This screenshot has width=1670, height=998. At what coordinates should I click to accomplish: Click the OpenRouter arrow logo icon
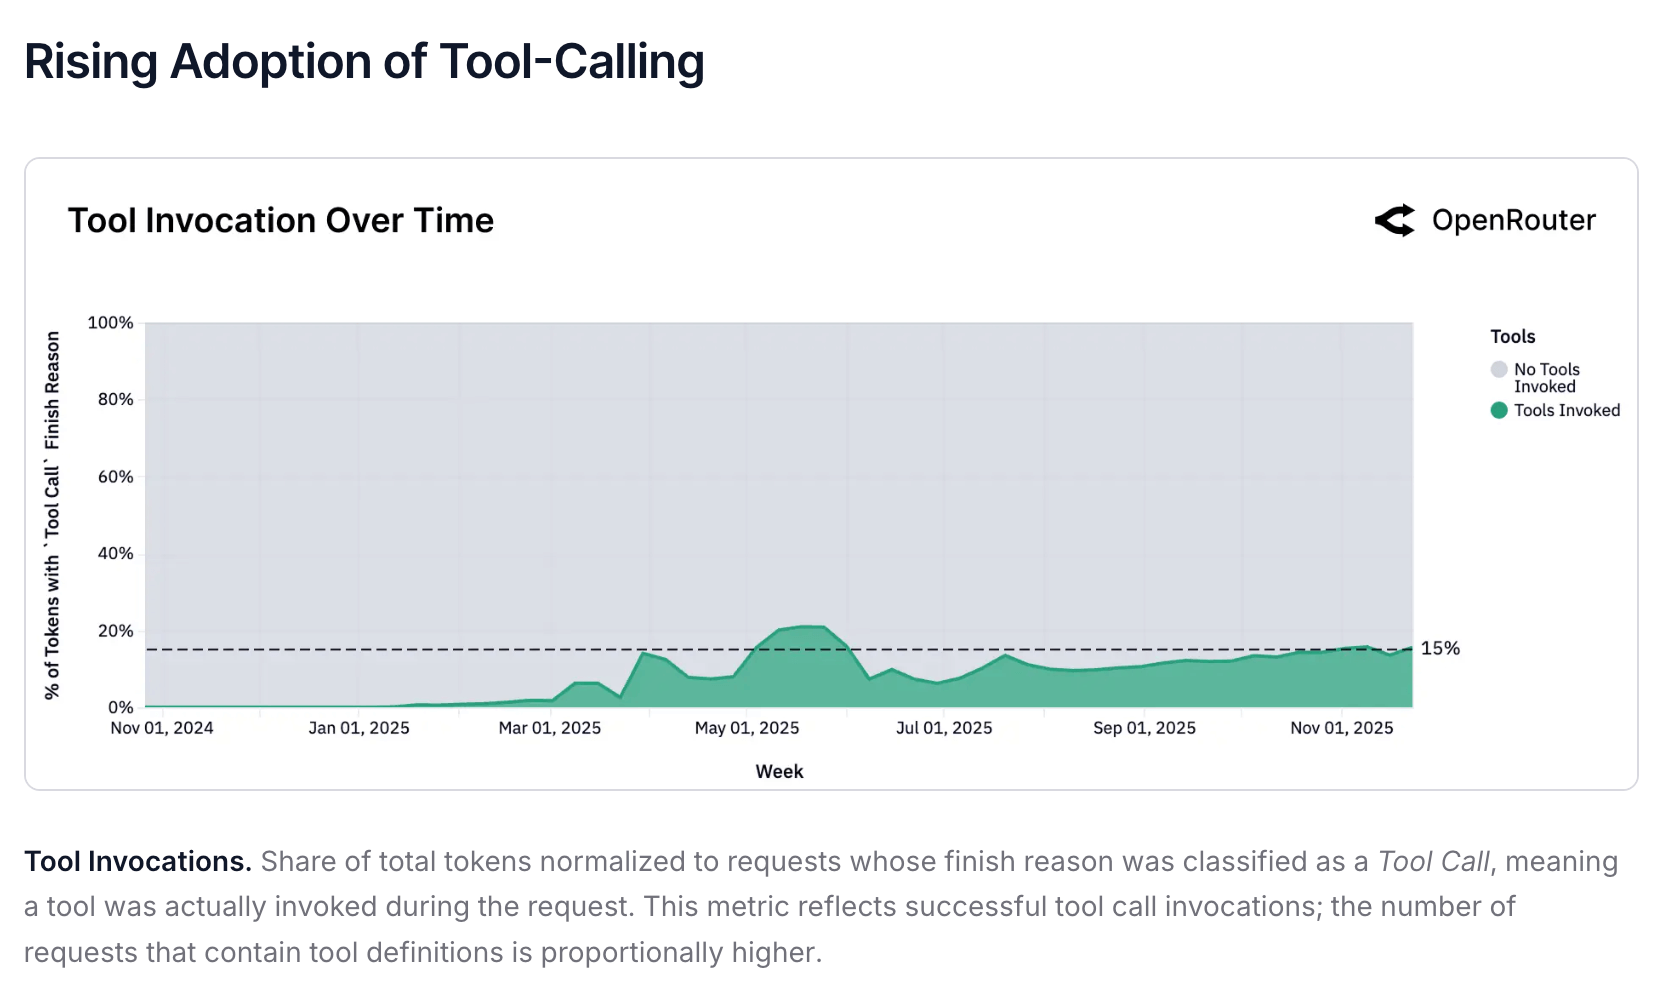pos(1395,221)
